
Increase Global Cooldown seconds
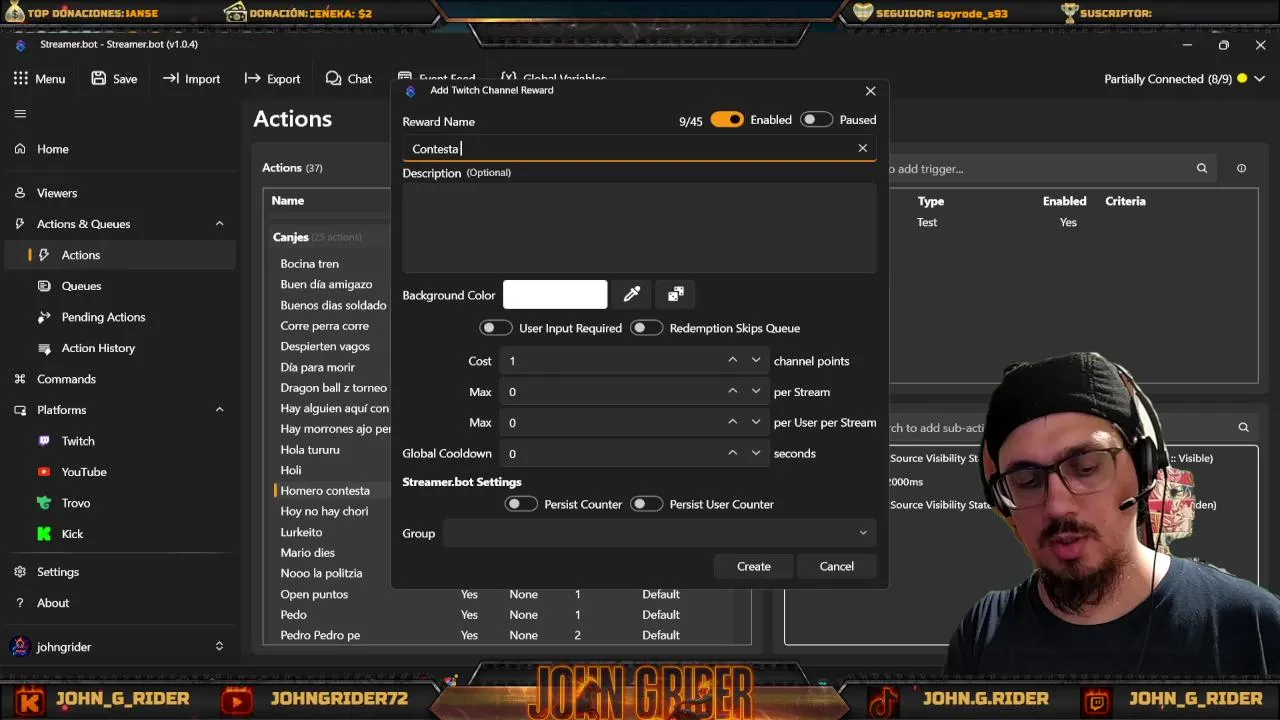pos(733,454)
